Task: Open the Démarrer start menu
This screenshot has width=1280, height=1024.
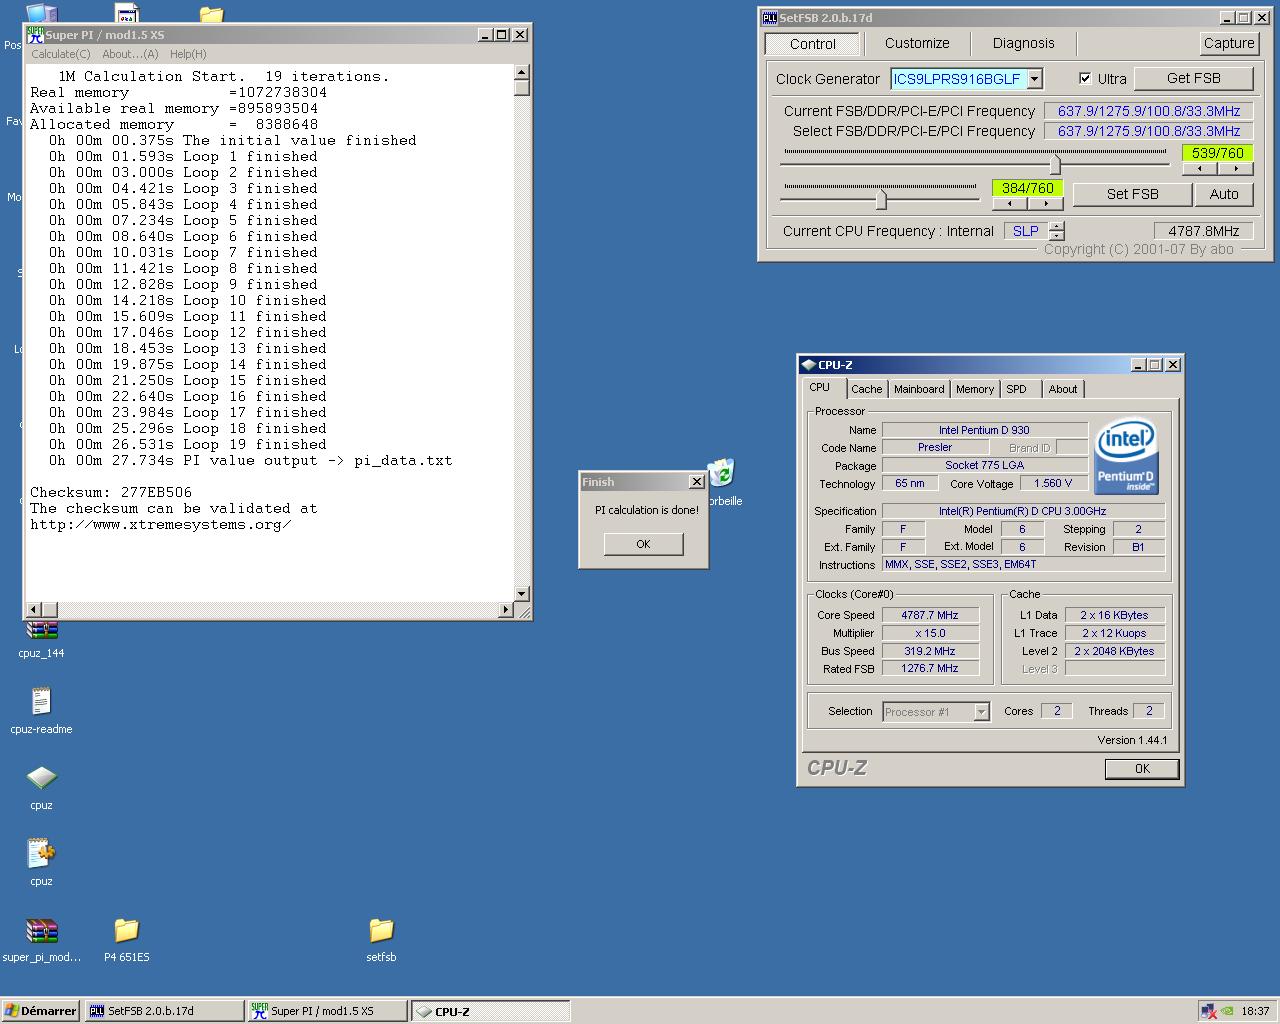Action: [40, 1011]
